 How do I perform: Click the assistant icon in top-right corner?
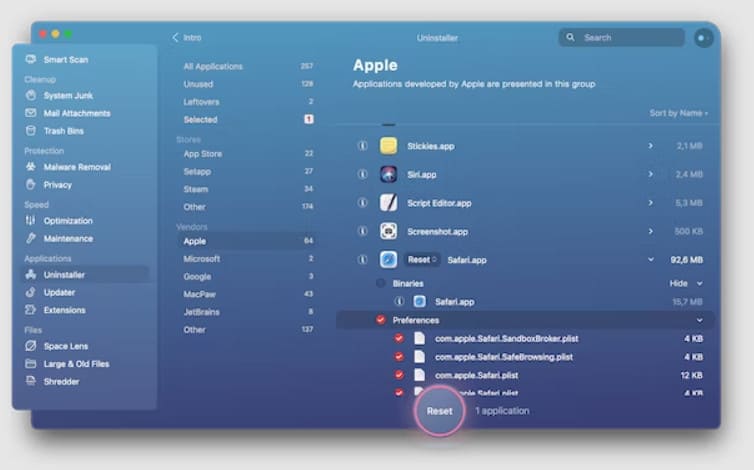coord(703,38)
